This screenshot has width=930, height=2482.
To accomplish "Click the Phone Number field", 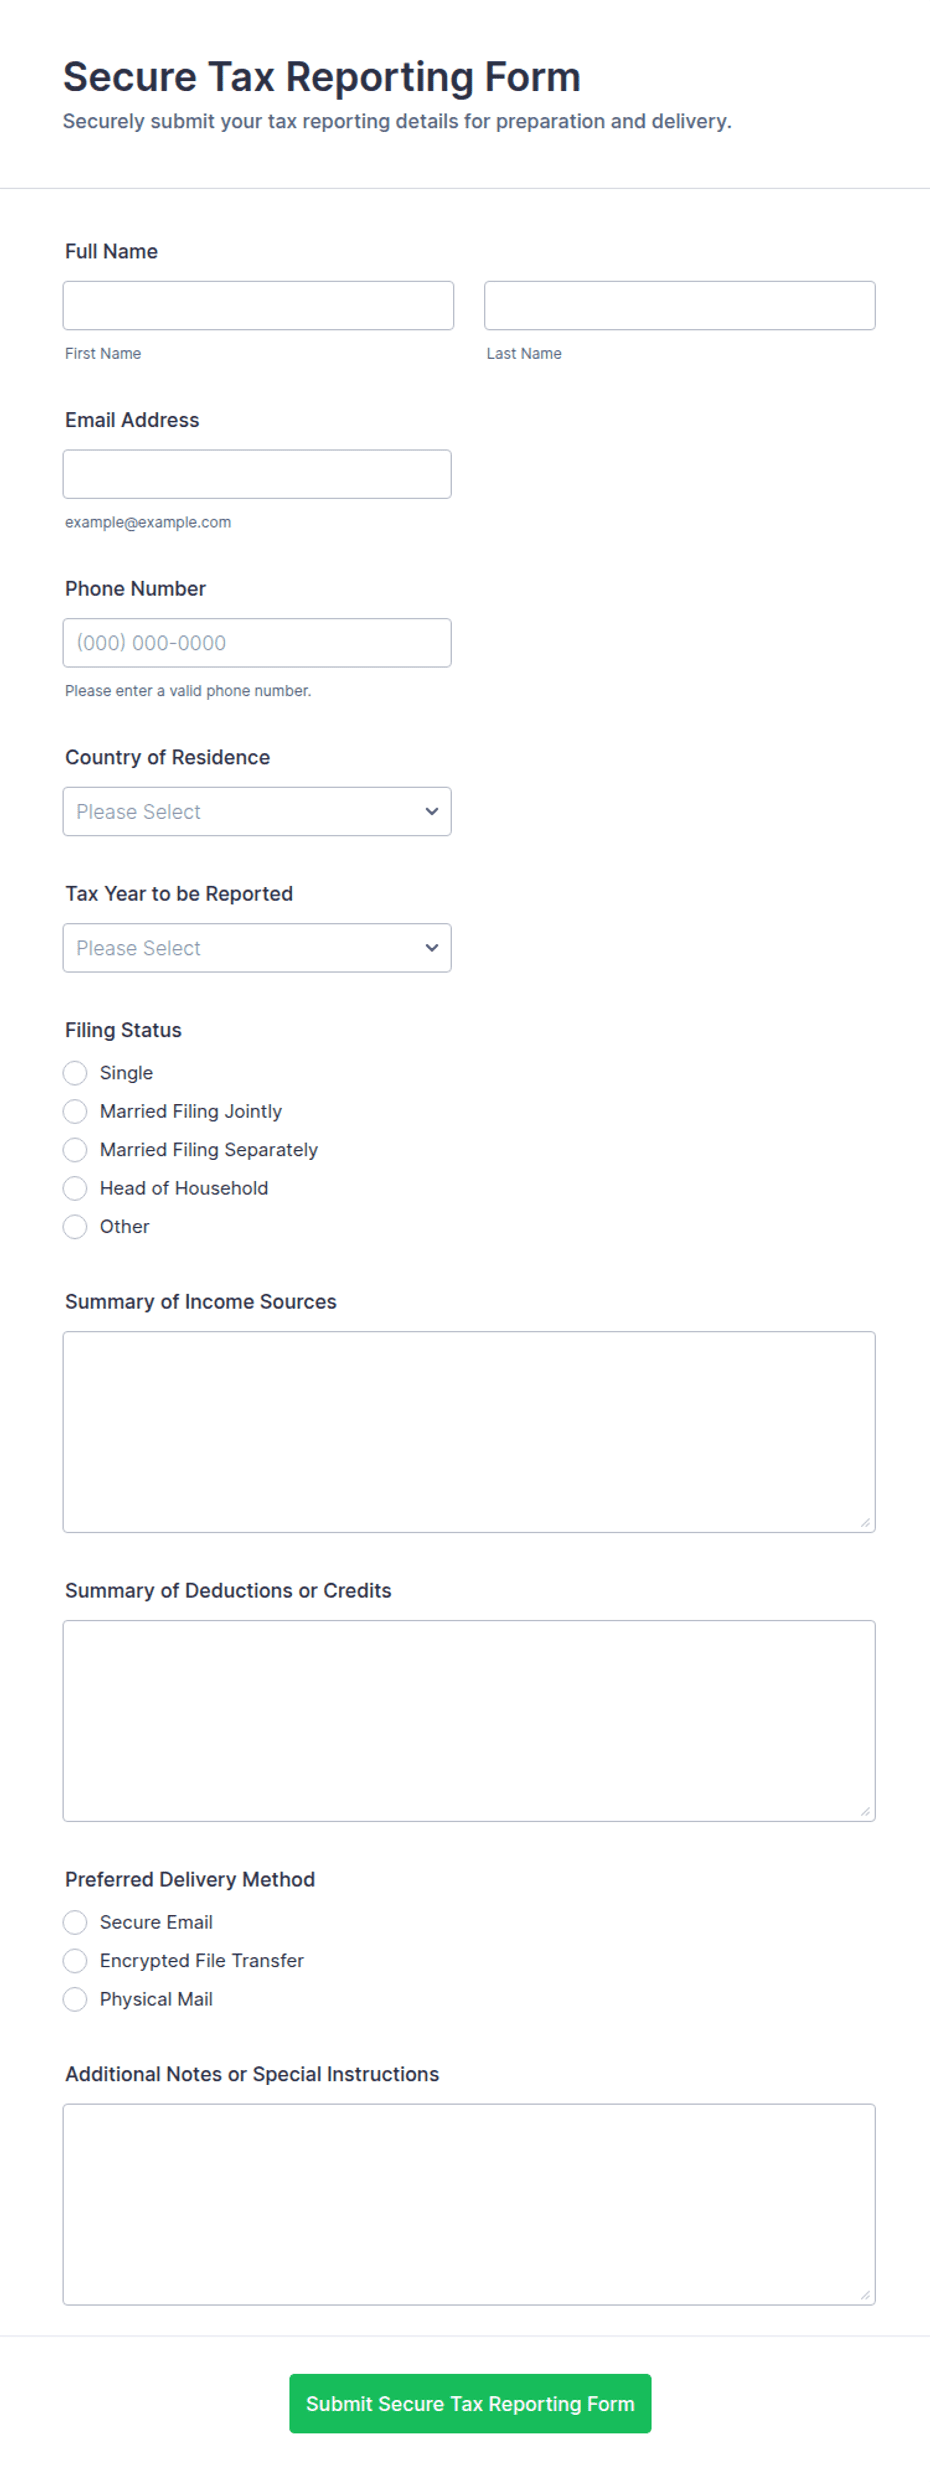I will pyautogui.click(x=257, y=643).
